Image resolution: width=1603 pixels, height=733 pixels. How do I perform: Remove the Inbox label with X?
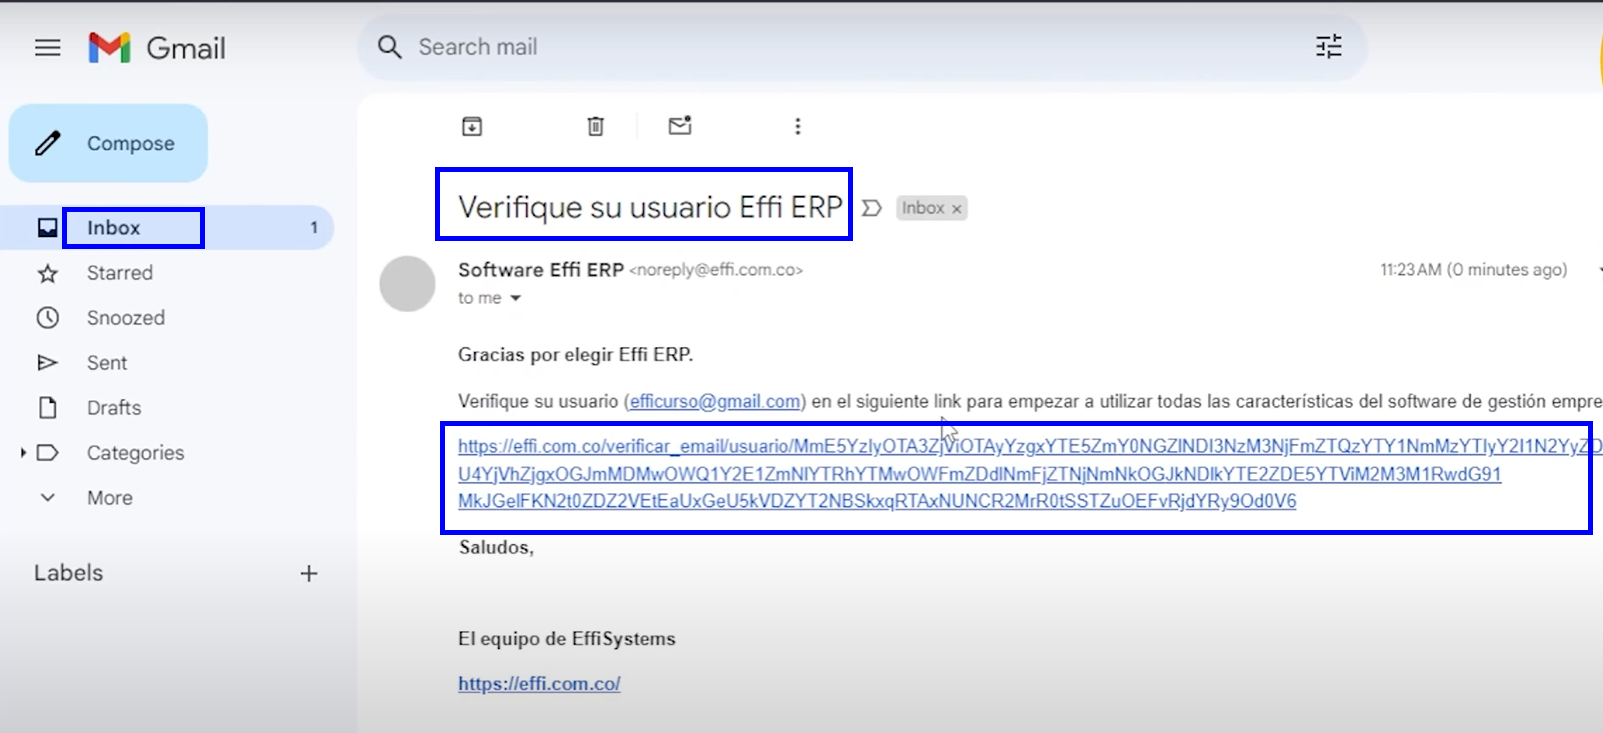(957, 209)
